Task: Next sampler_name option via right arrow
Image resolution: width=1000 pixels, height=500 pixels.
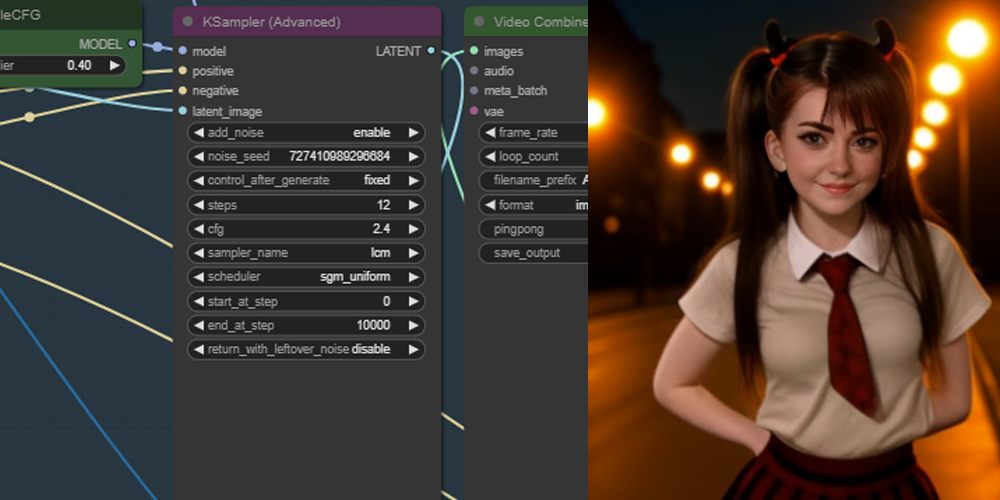Action: click(413, 253)
